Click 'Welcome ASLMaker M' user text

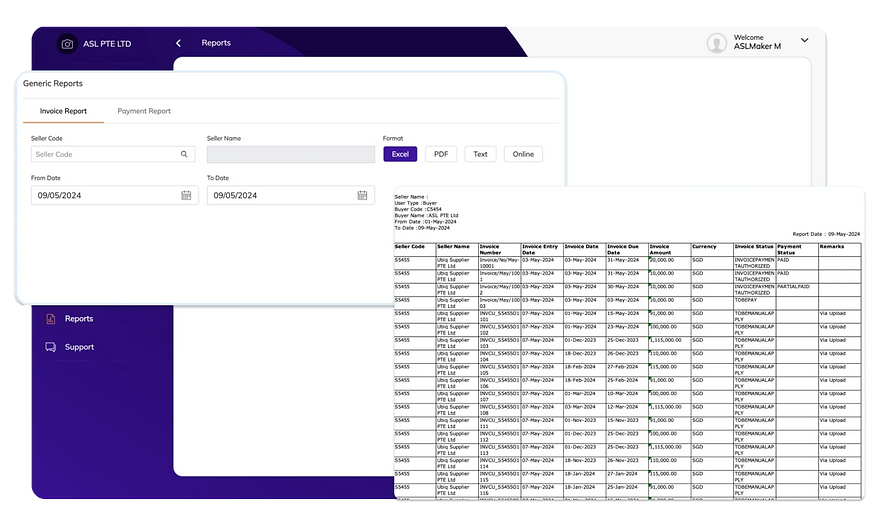[x=757, y=42]
